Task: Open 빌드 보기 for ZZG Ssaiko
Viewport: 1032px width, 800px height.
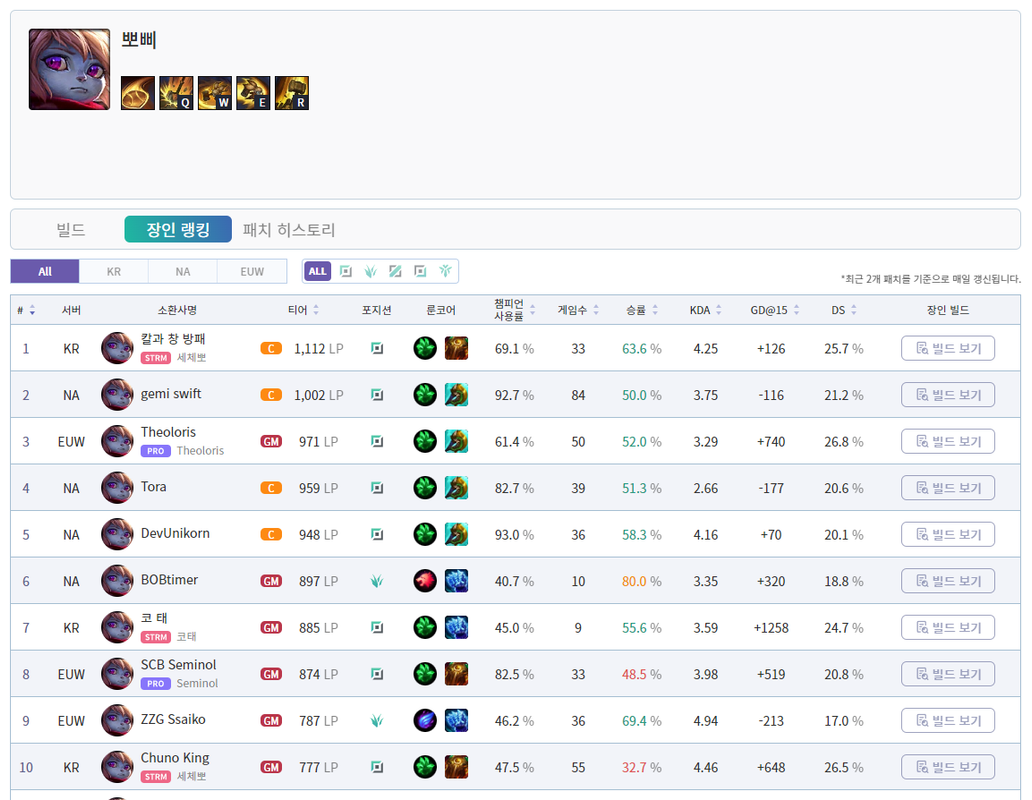Action: tap(948, 720)
